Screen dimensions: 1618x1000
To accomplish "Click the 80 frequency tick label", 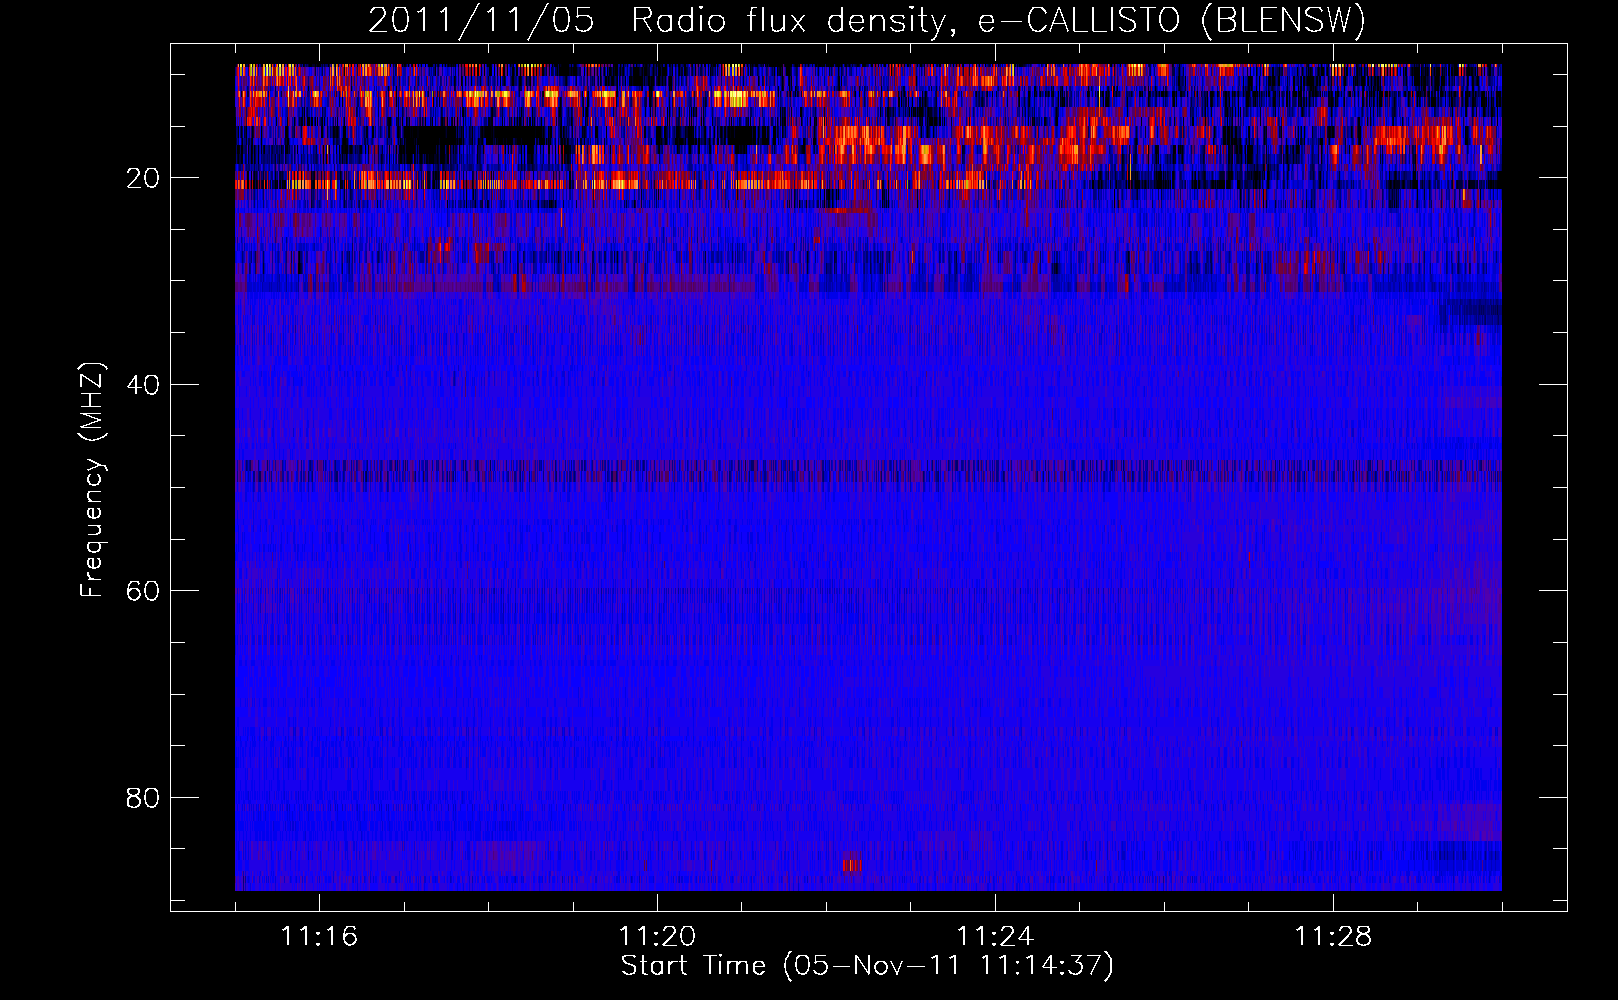I will coord(143,798).
